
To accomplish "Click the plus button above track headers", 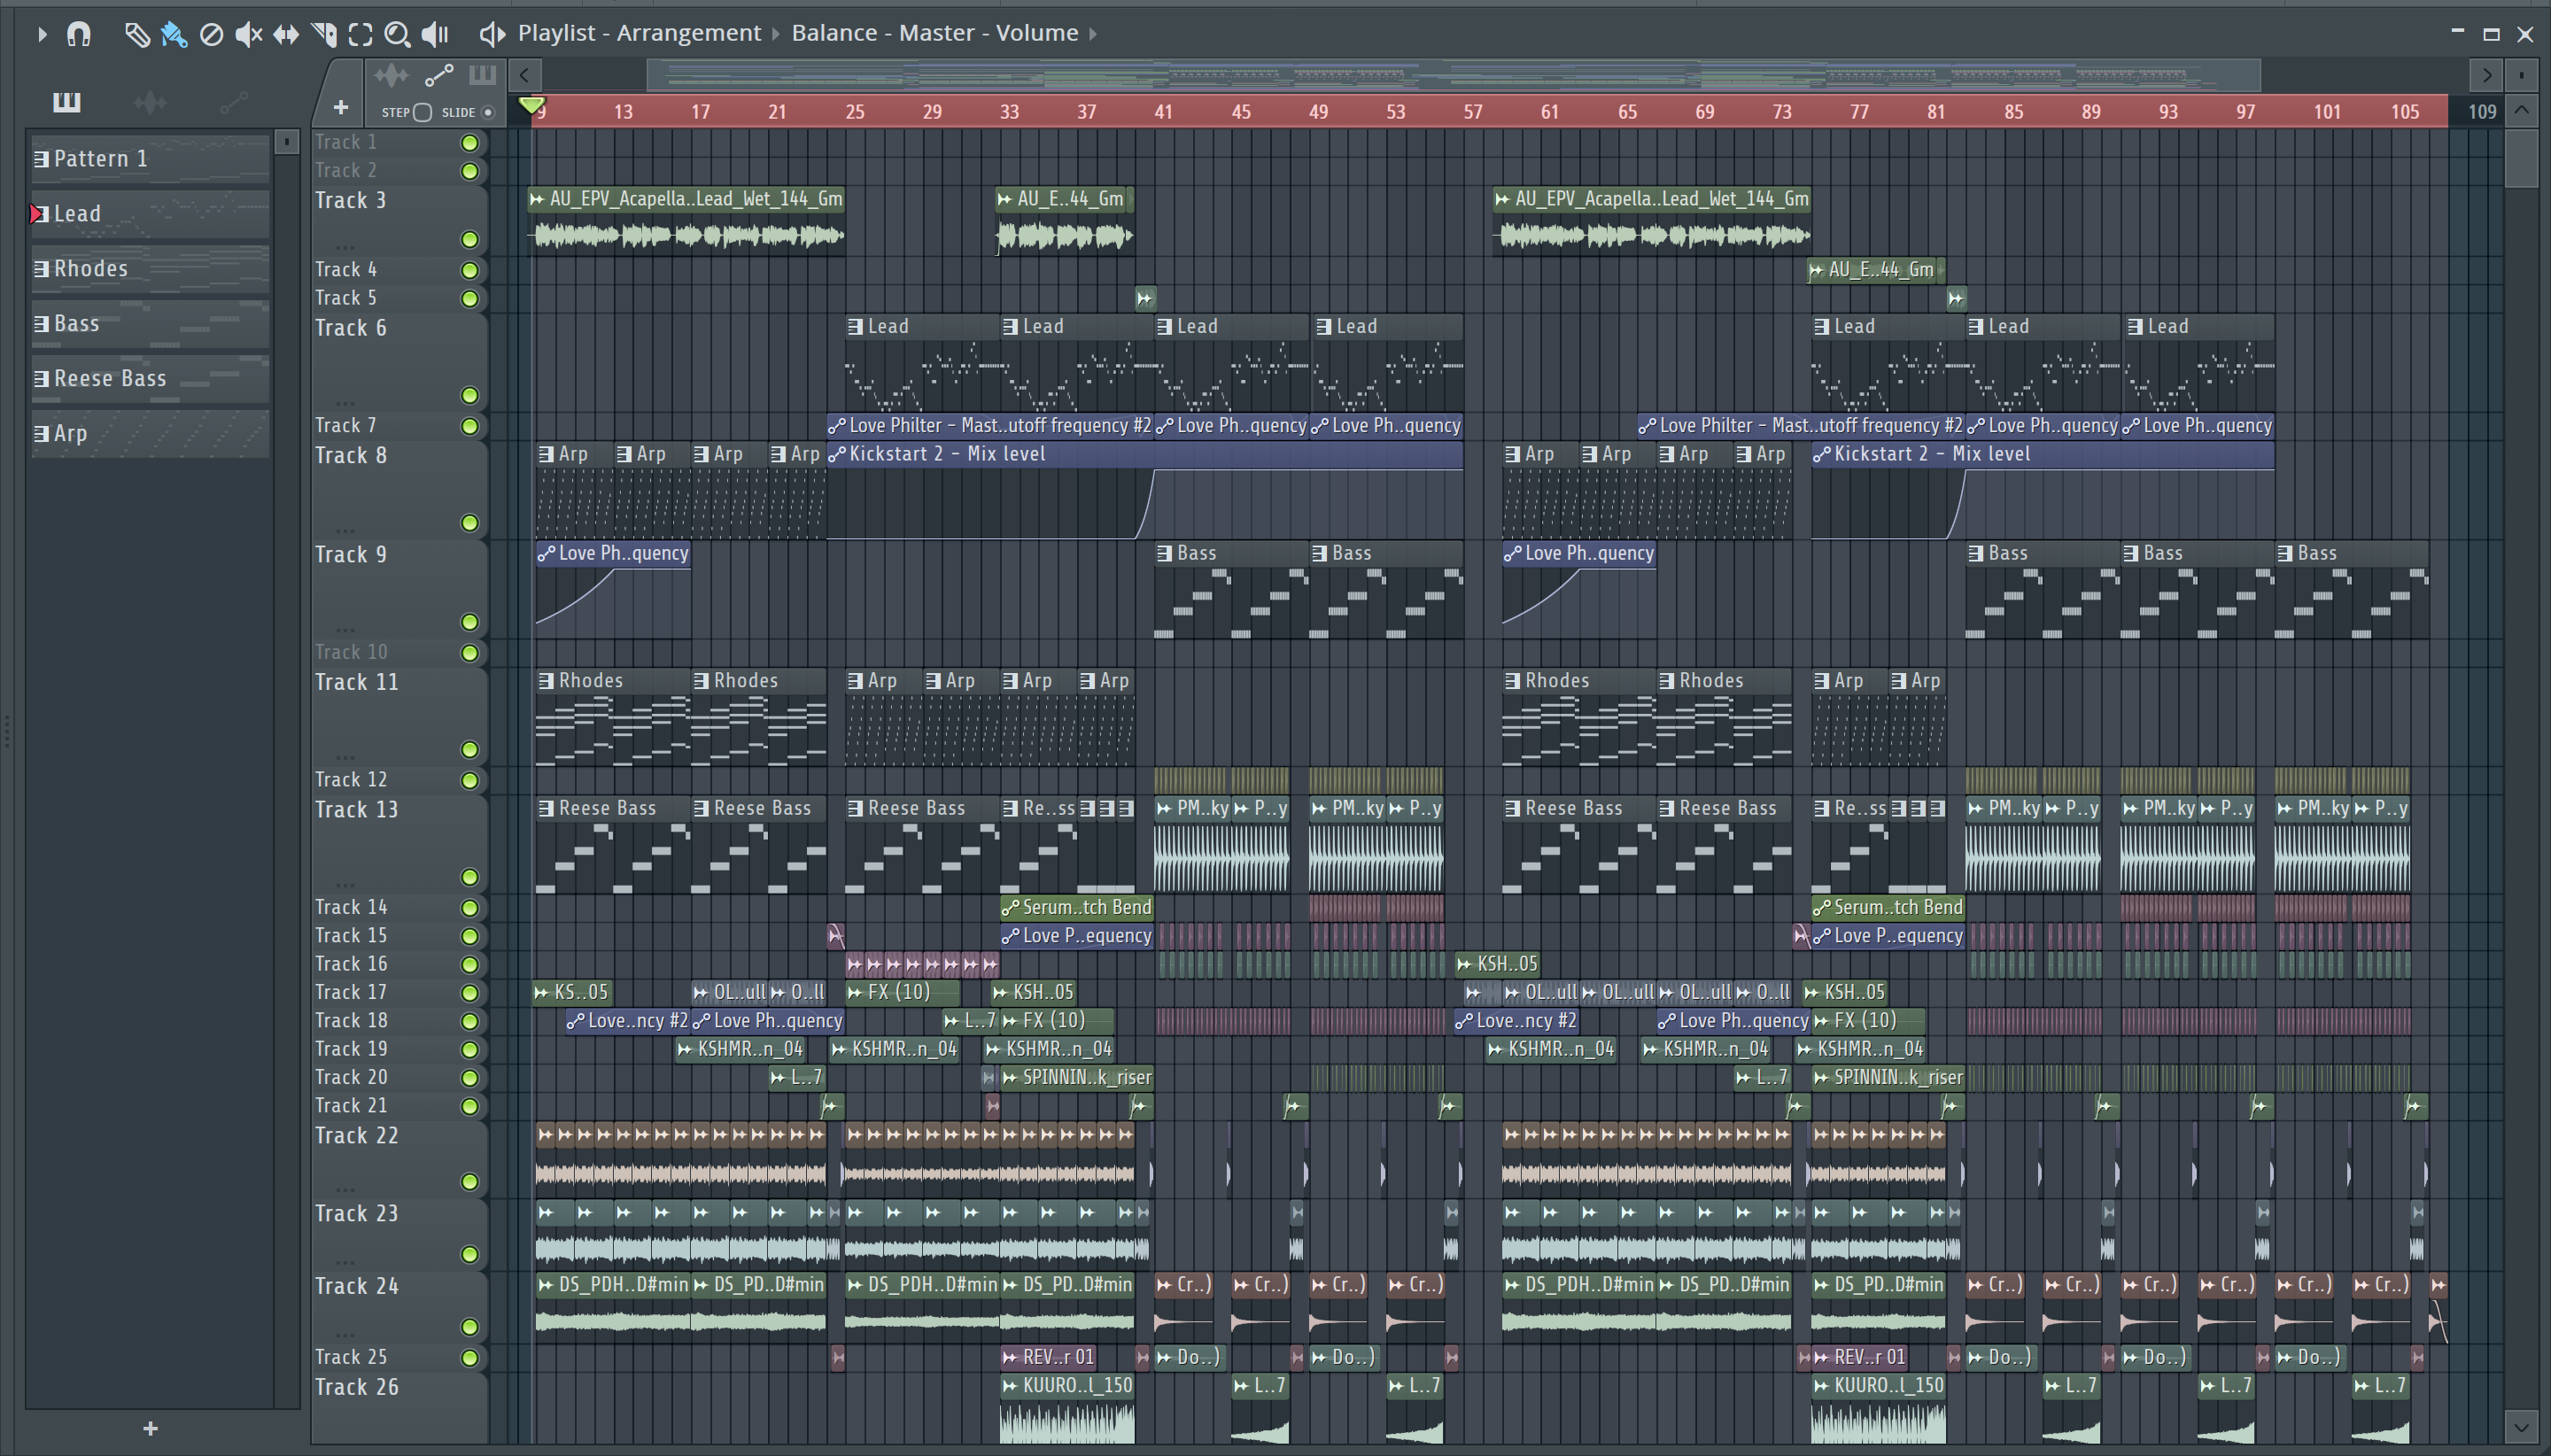I will (x=341, y=107).
